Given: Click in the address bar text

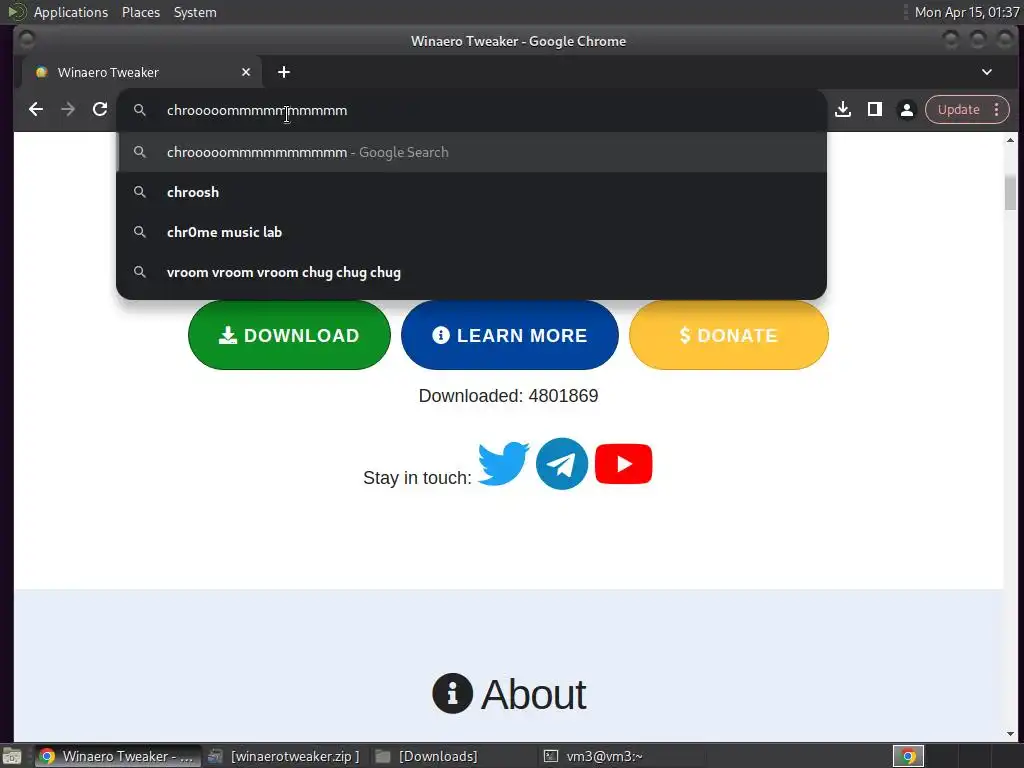Looking at the screenshot, I should [x=257, y=110].
